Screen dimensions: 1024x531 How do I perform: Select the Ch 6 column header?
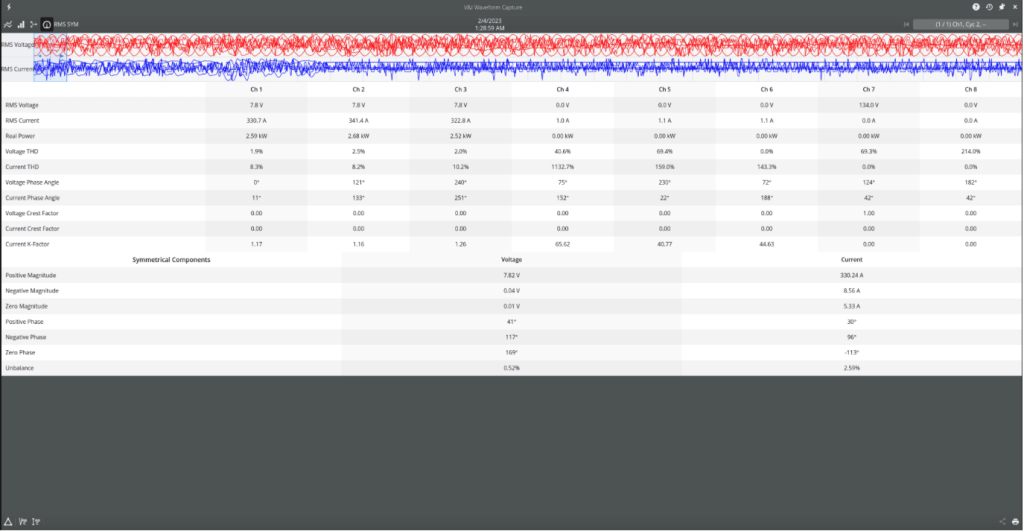click(x=767, y=89)
